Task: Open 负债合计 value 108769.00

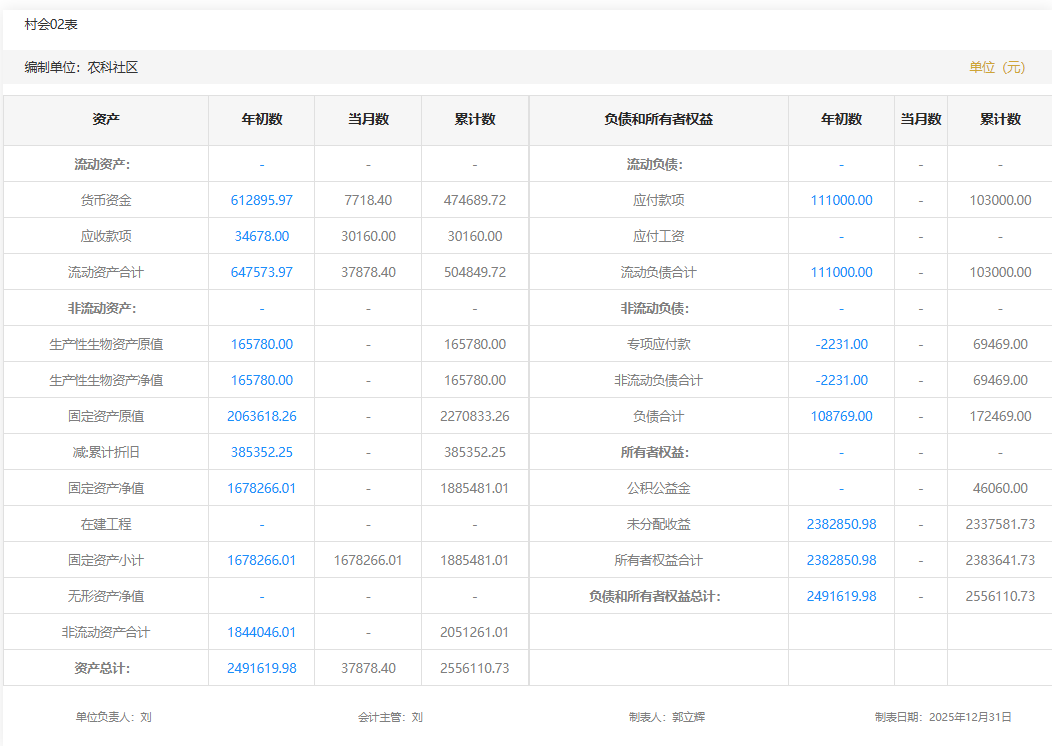Action: [x=841, y=416]
